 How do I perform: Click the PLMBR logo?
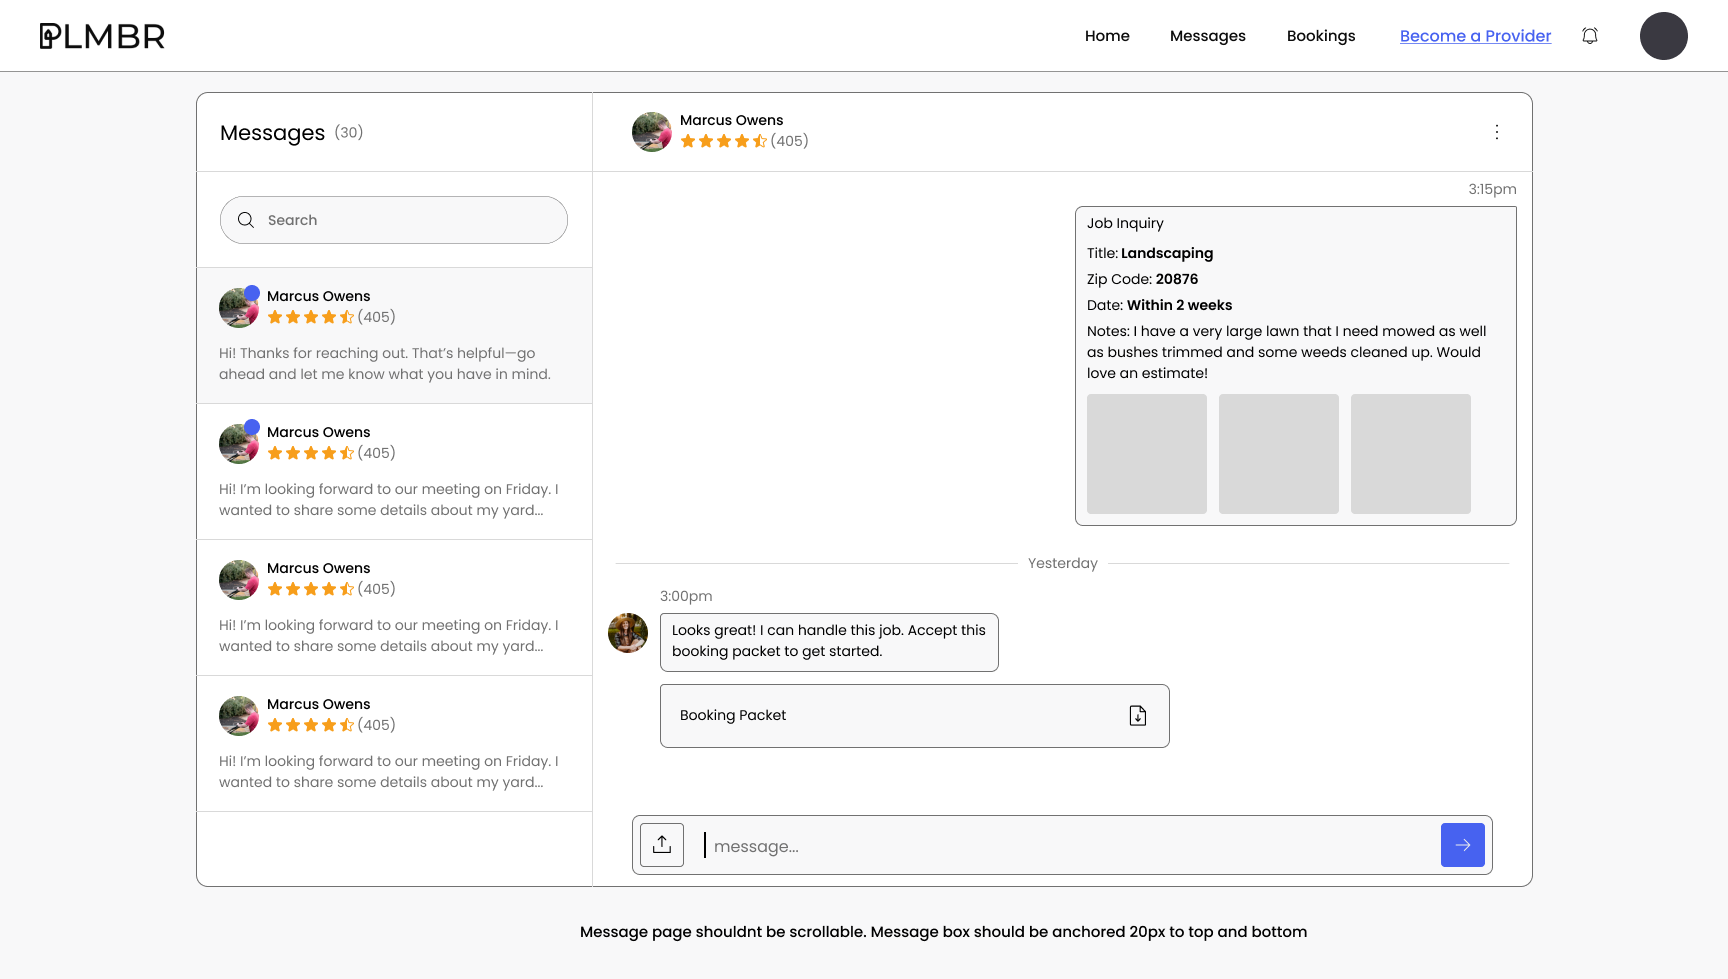[102, 36]
